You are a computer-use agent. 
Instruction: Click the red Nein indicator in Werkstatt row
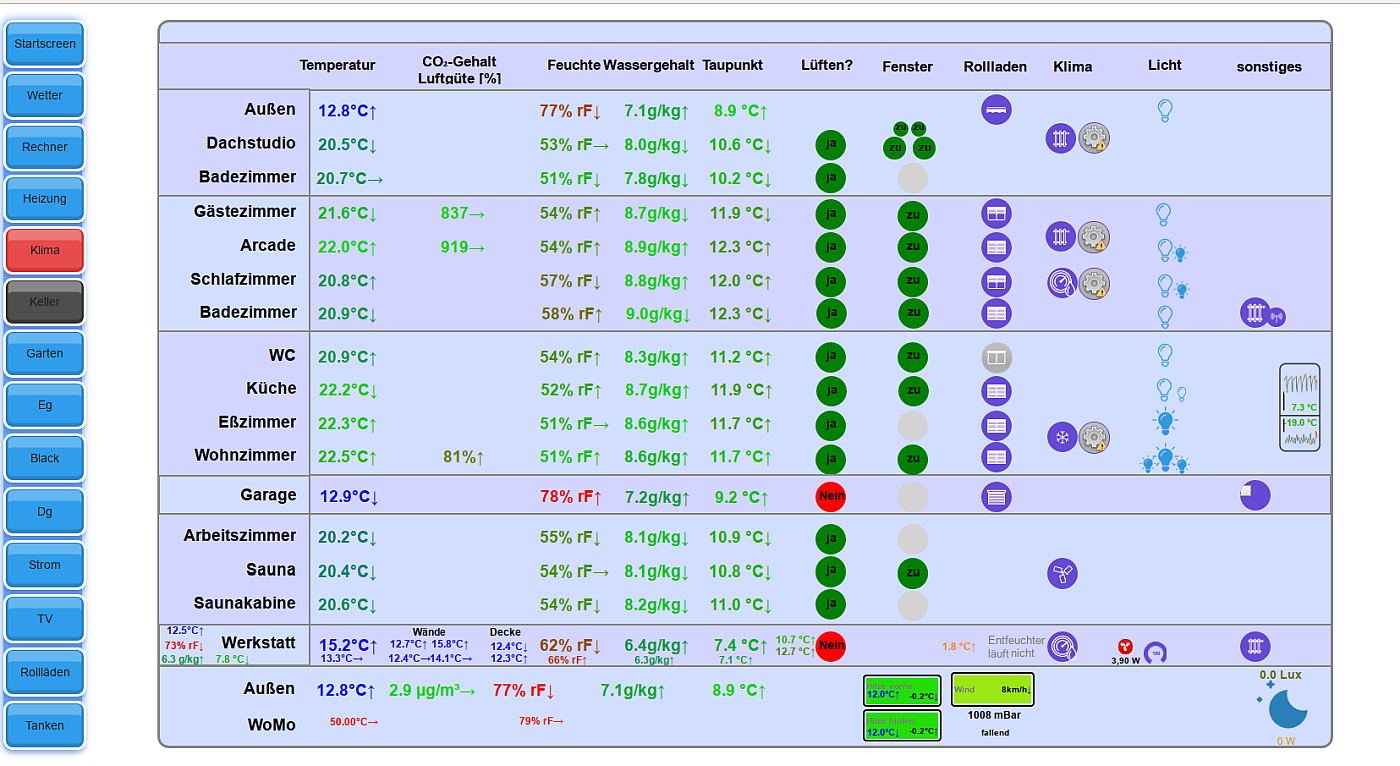(x=830, y=646)
